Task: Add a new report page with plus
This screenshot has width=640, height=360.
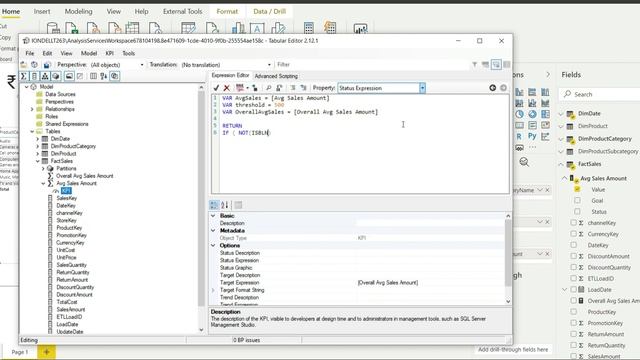Action: 47,352
